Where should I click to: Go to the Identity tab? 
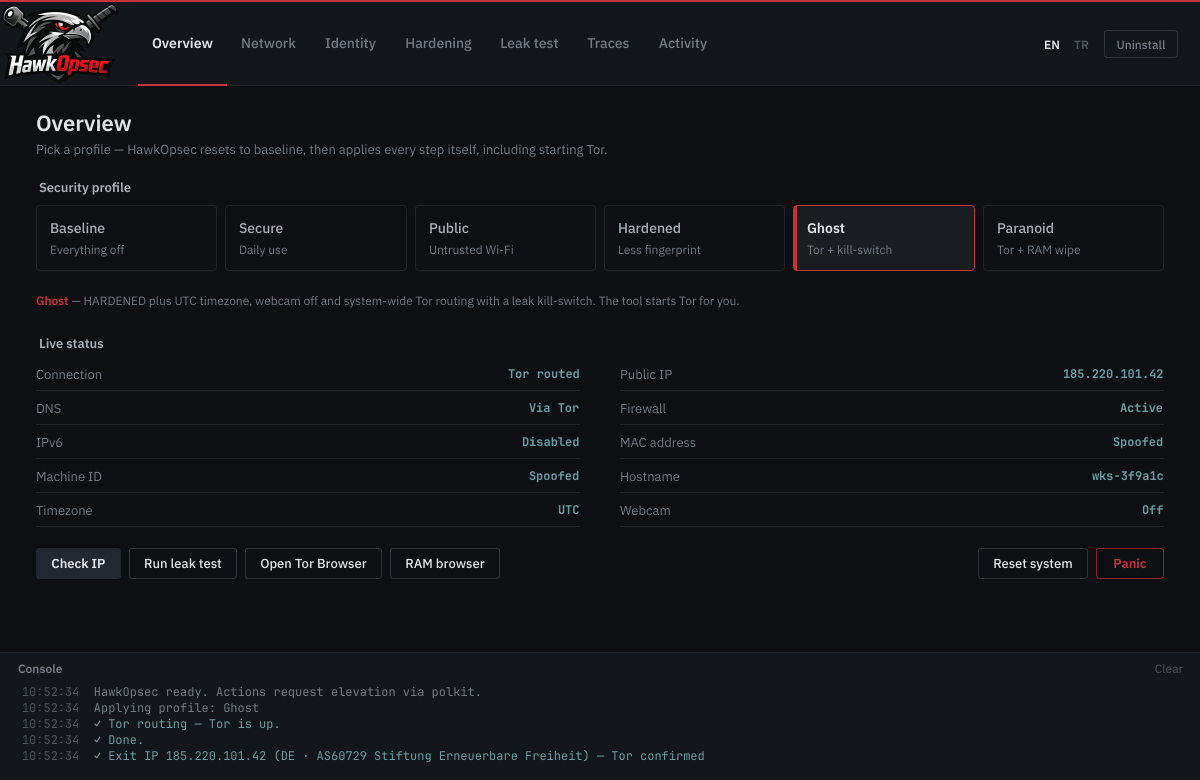coord(350,44)
